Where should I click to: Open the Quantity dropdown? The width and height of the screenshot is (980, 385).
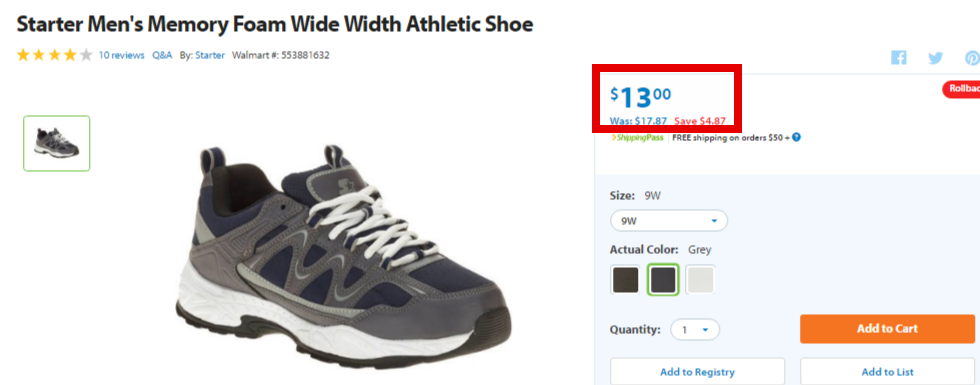695,329
